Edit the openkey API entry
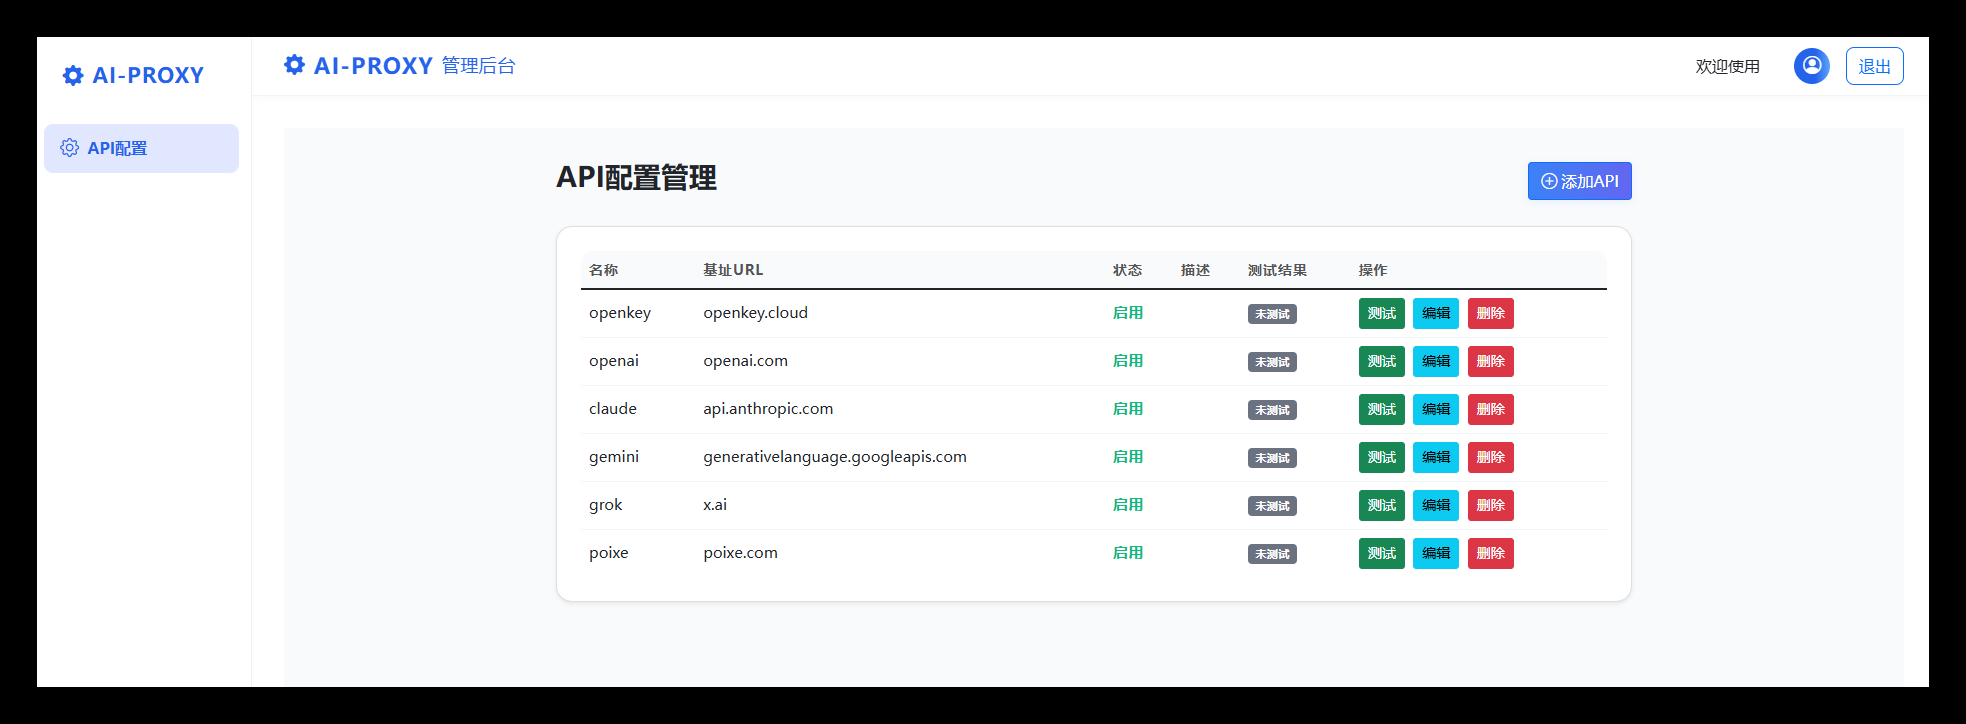The width and height of the screenshot is (1966, 724). tap(1436, 313)
